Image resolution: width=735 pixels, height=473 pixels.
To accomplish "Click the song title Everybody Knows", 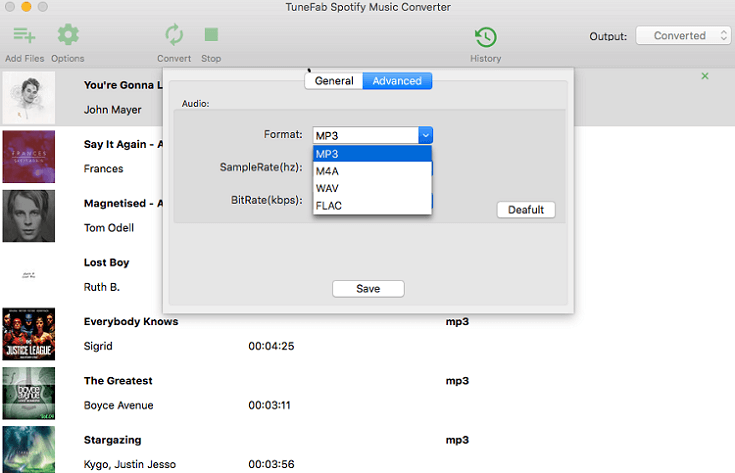I will (x=131, y=322).
